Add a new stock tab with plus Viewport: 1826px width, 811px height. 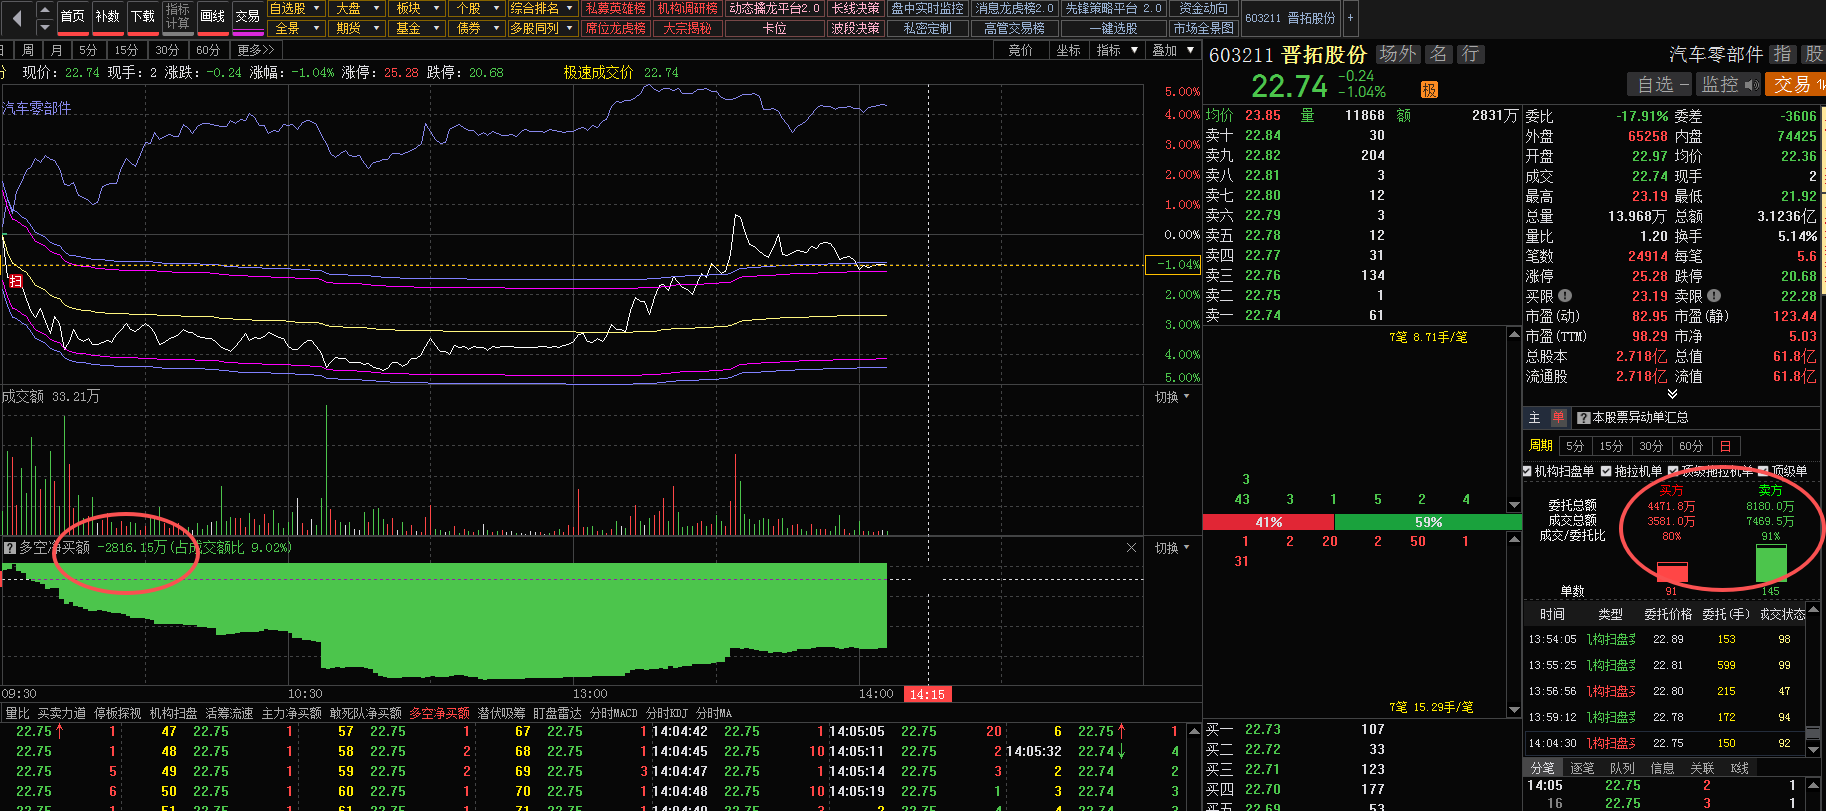(1350, 18)
